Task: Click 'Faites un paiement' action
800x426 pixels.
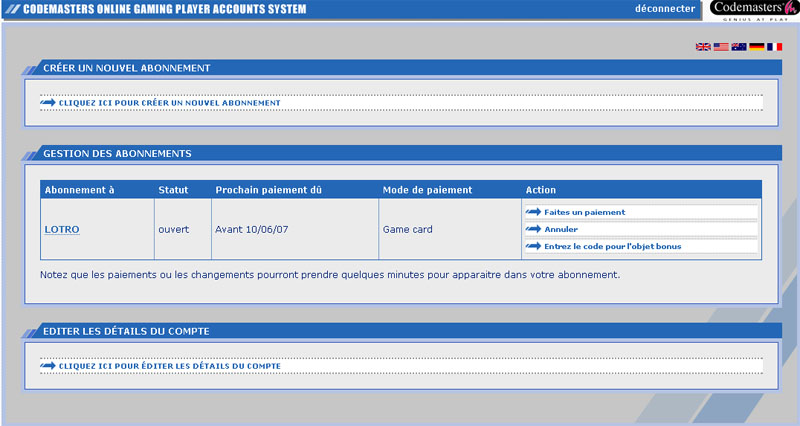Action: click(x=584, y=212)
